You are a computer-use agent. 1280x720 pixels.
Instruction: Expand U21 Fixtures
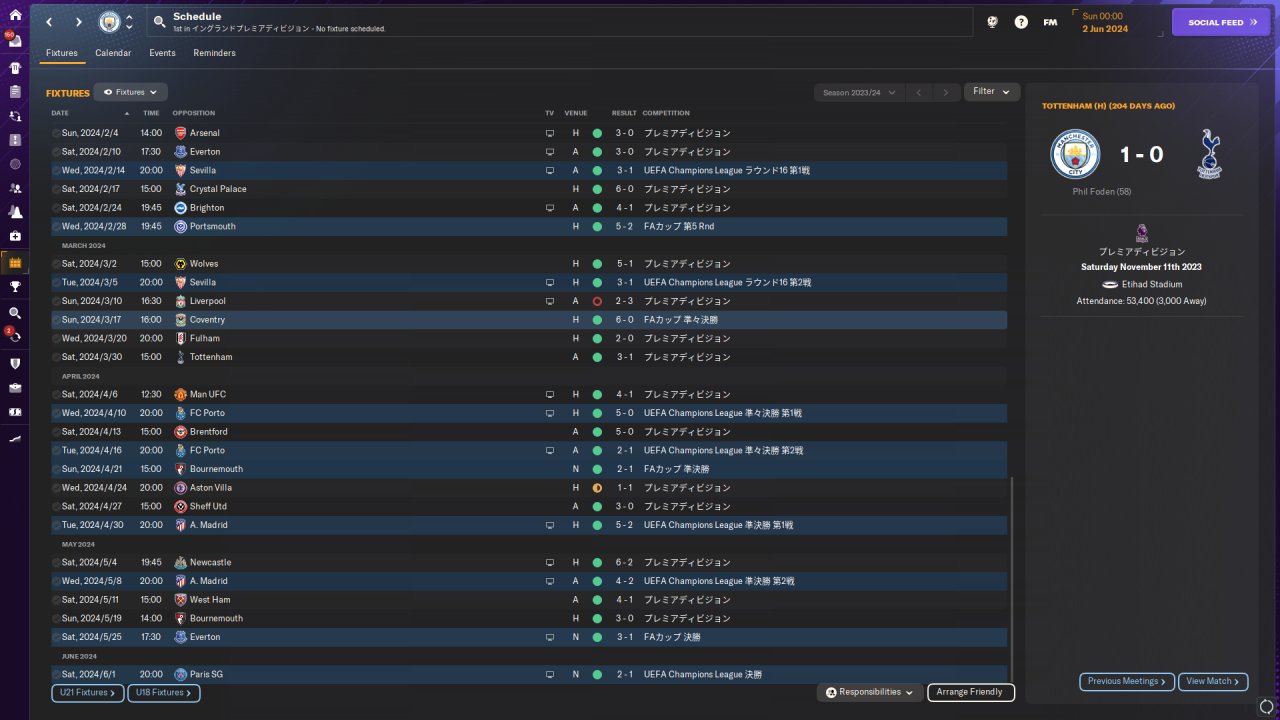coord(87,693)
